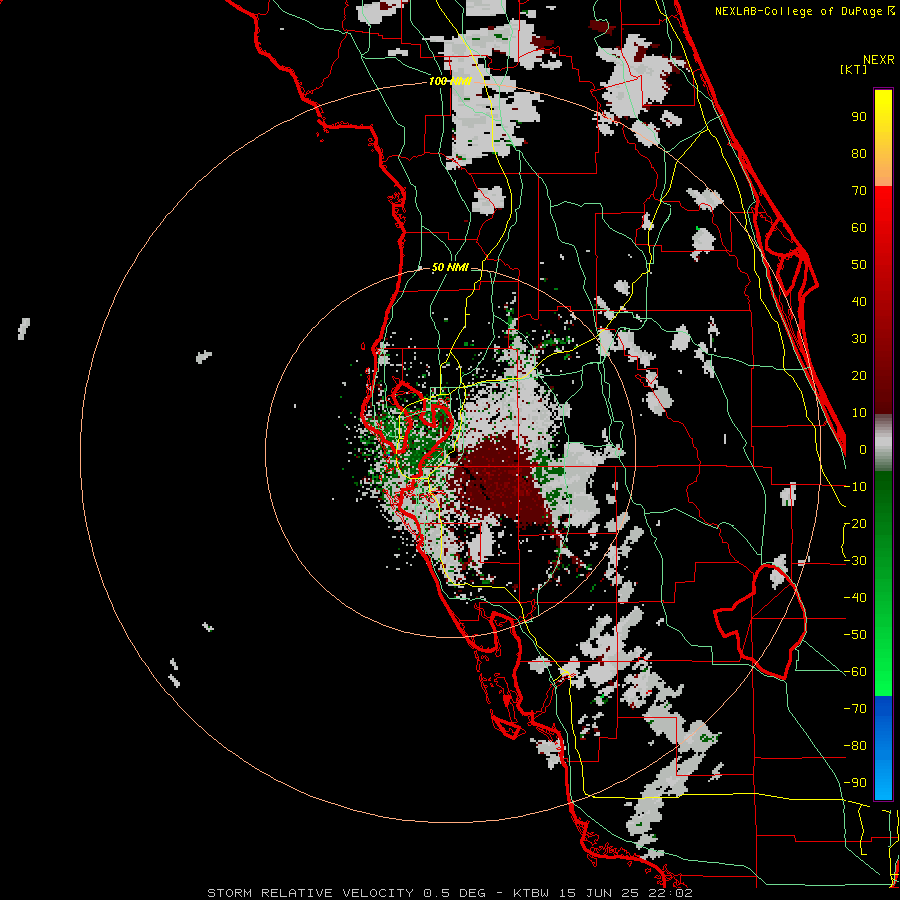Pick the blue bottom segment of the color bar

coord(883,747)
